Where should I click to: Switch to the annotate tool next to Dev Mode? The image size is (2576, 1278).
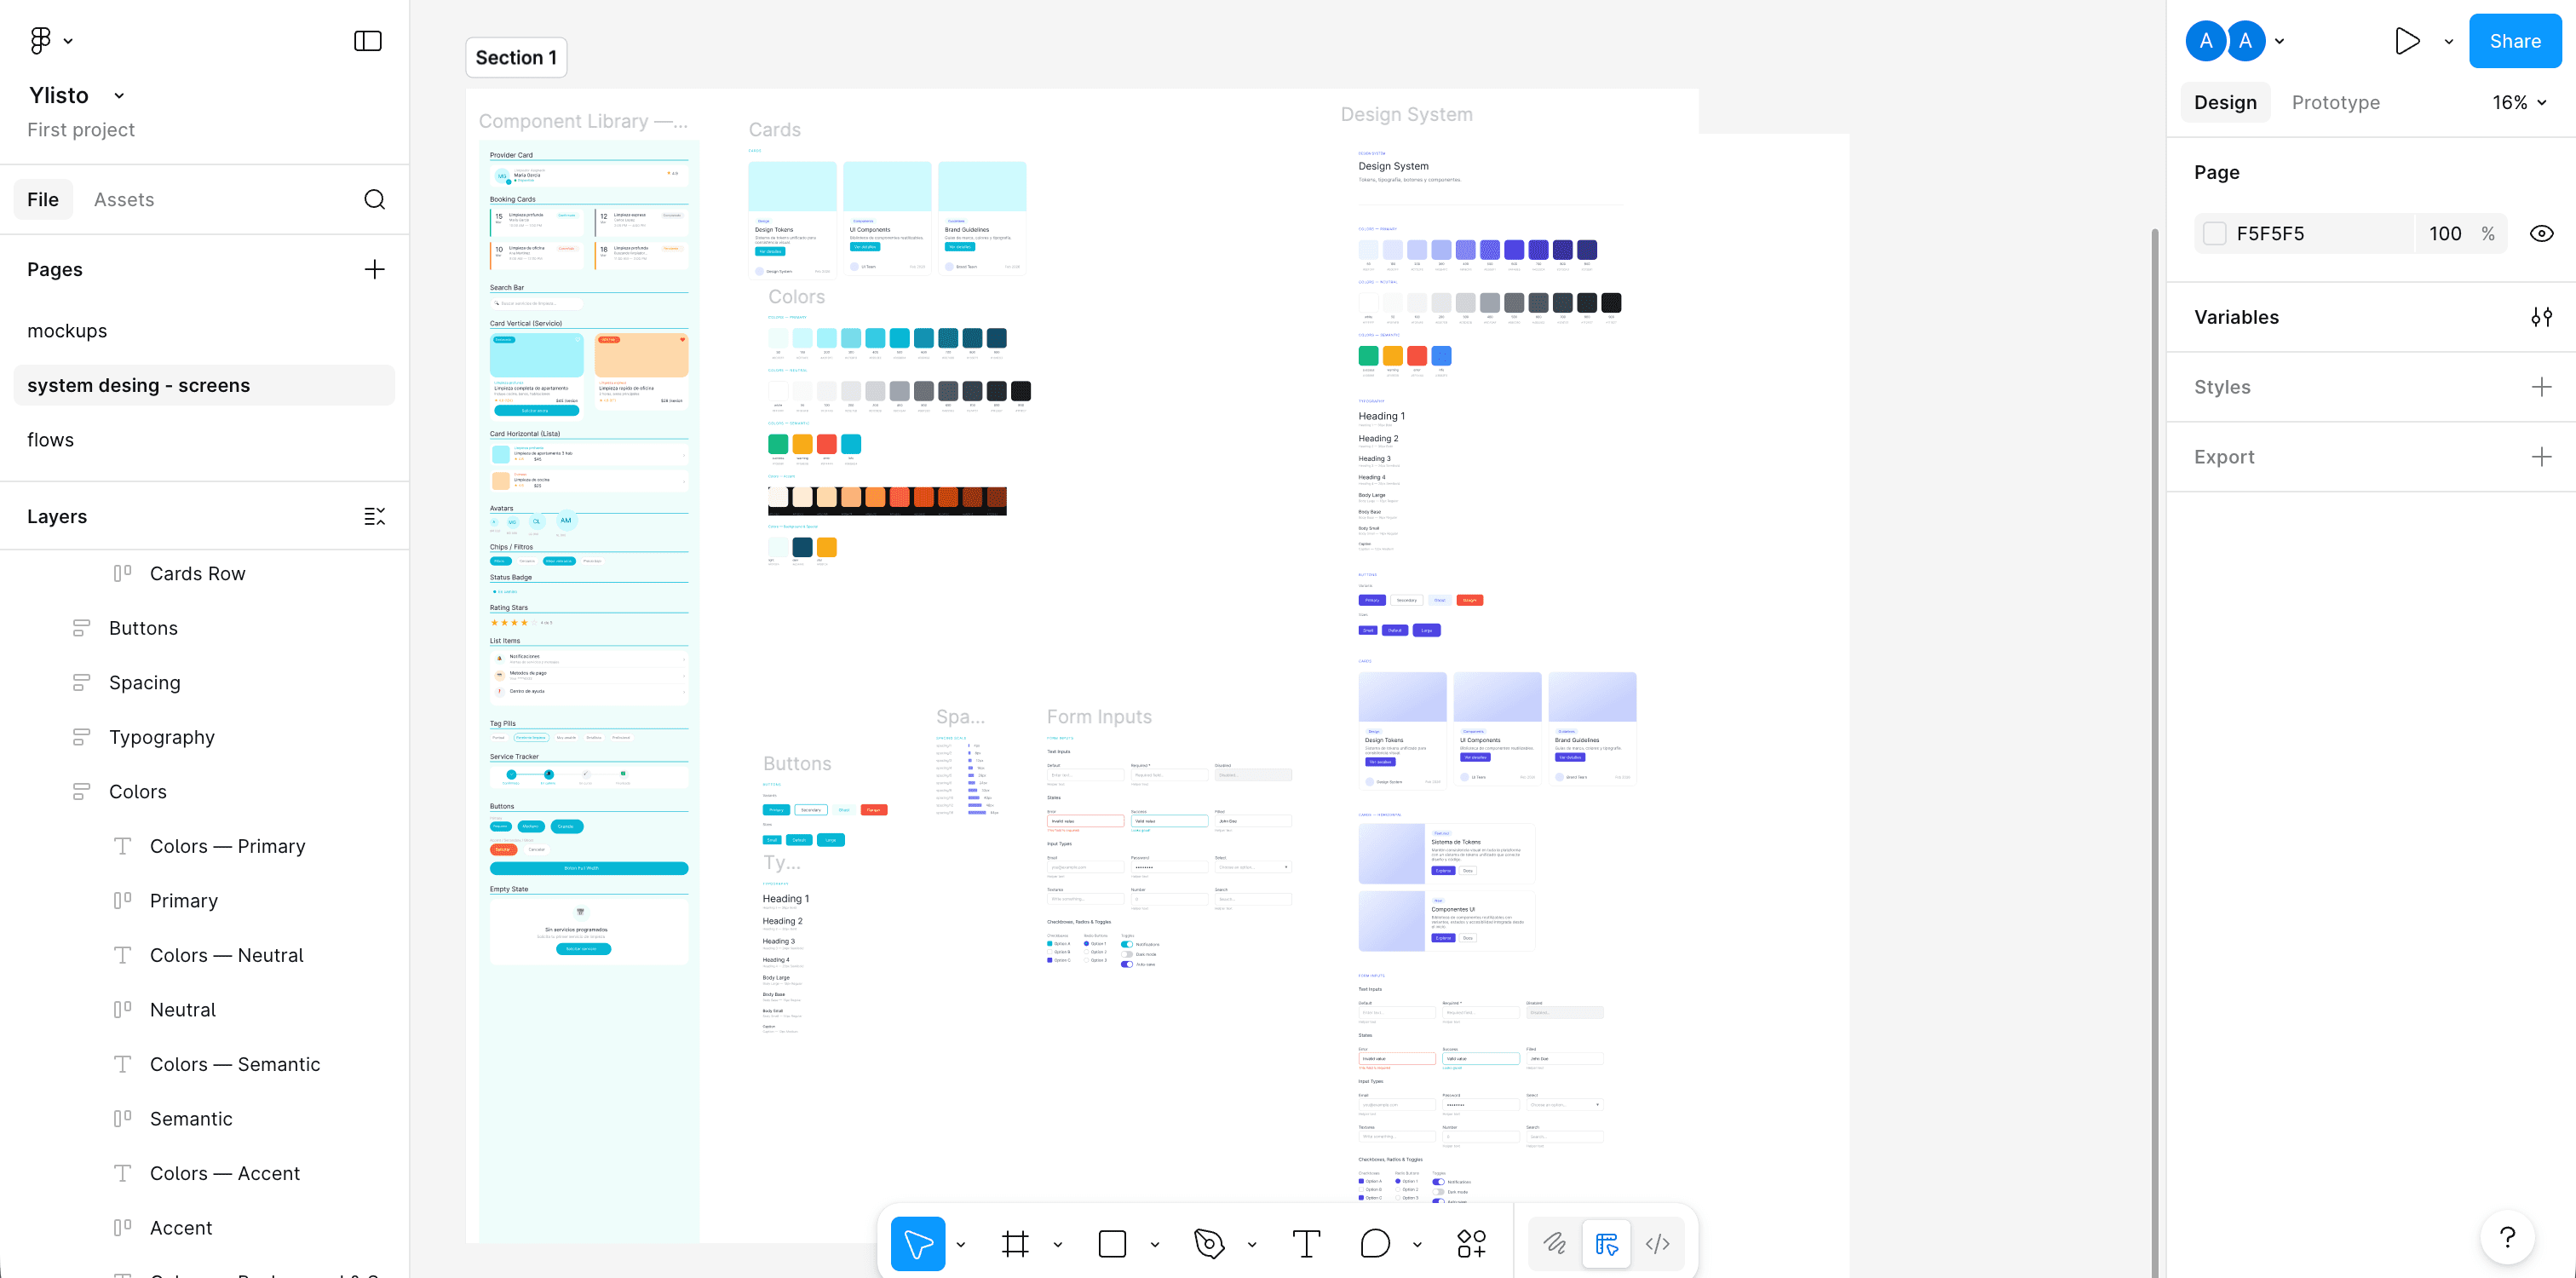coord(1555,1243)
